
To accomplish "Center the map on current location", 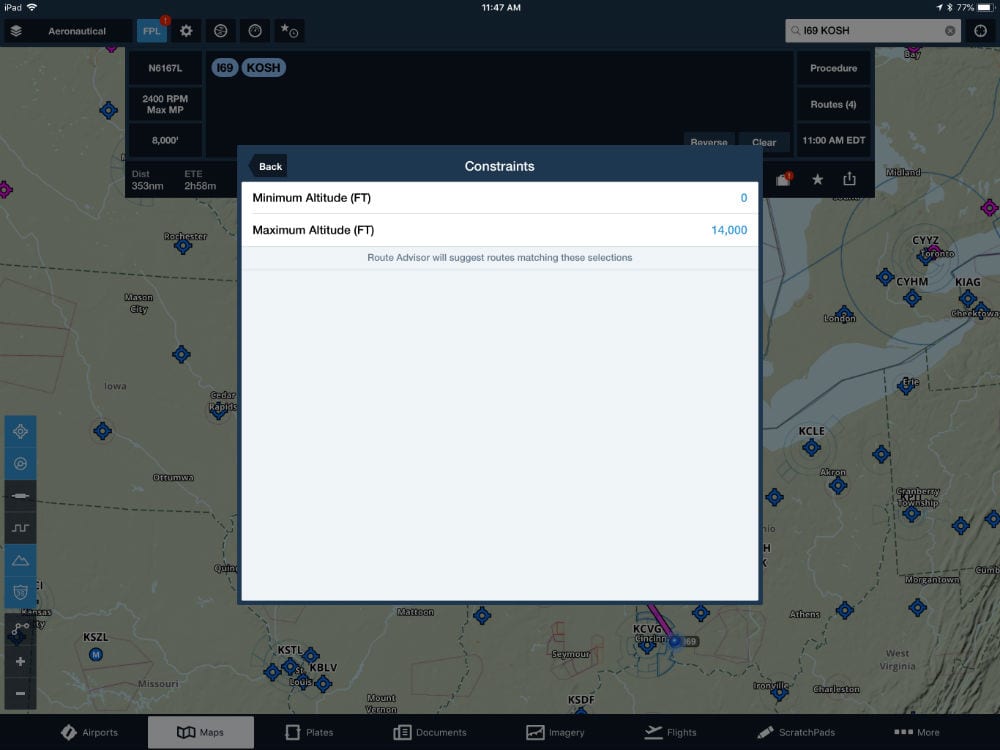I will [20, 431].
